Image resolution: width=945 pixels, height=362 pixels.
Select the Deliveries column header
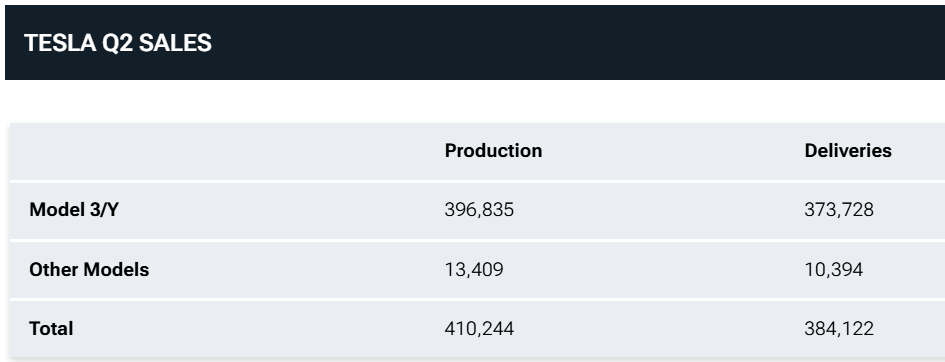click(x=848, y=151)
